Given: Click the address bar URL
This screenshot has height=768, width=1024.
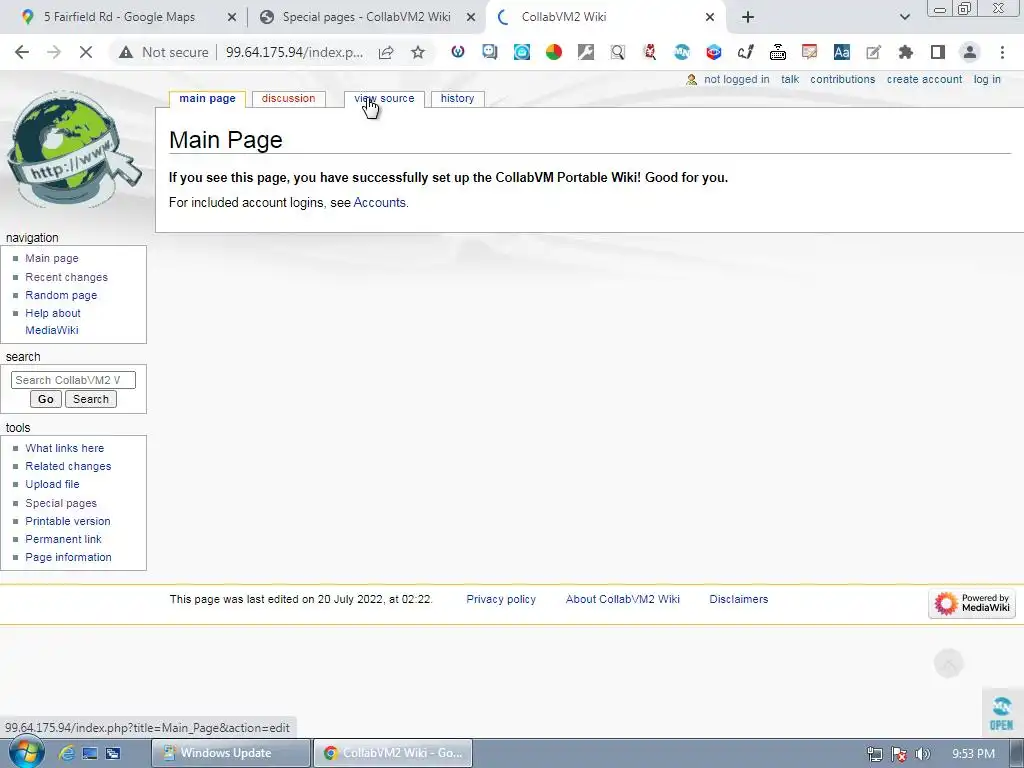Looking at the screenshot, I should click(x=294, y=52).
